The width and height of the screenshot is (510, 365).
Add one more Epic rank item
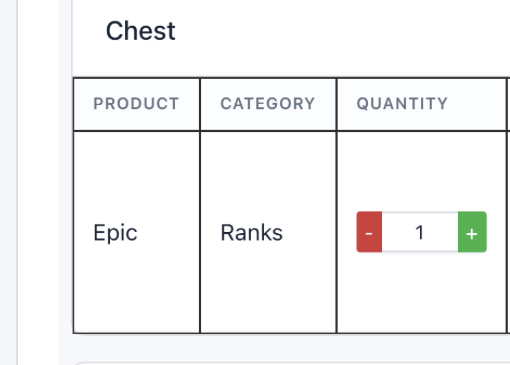[x=472, y=232]
